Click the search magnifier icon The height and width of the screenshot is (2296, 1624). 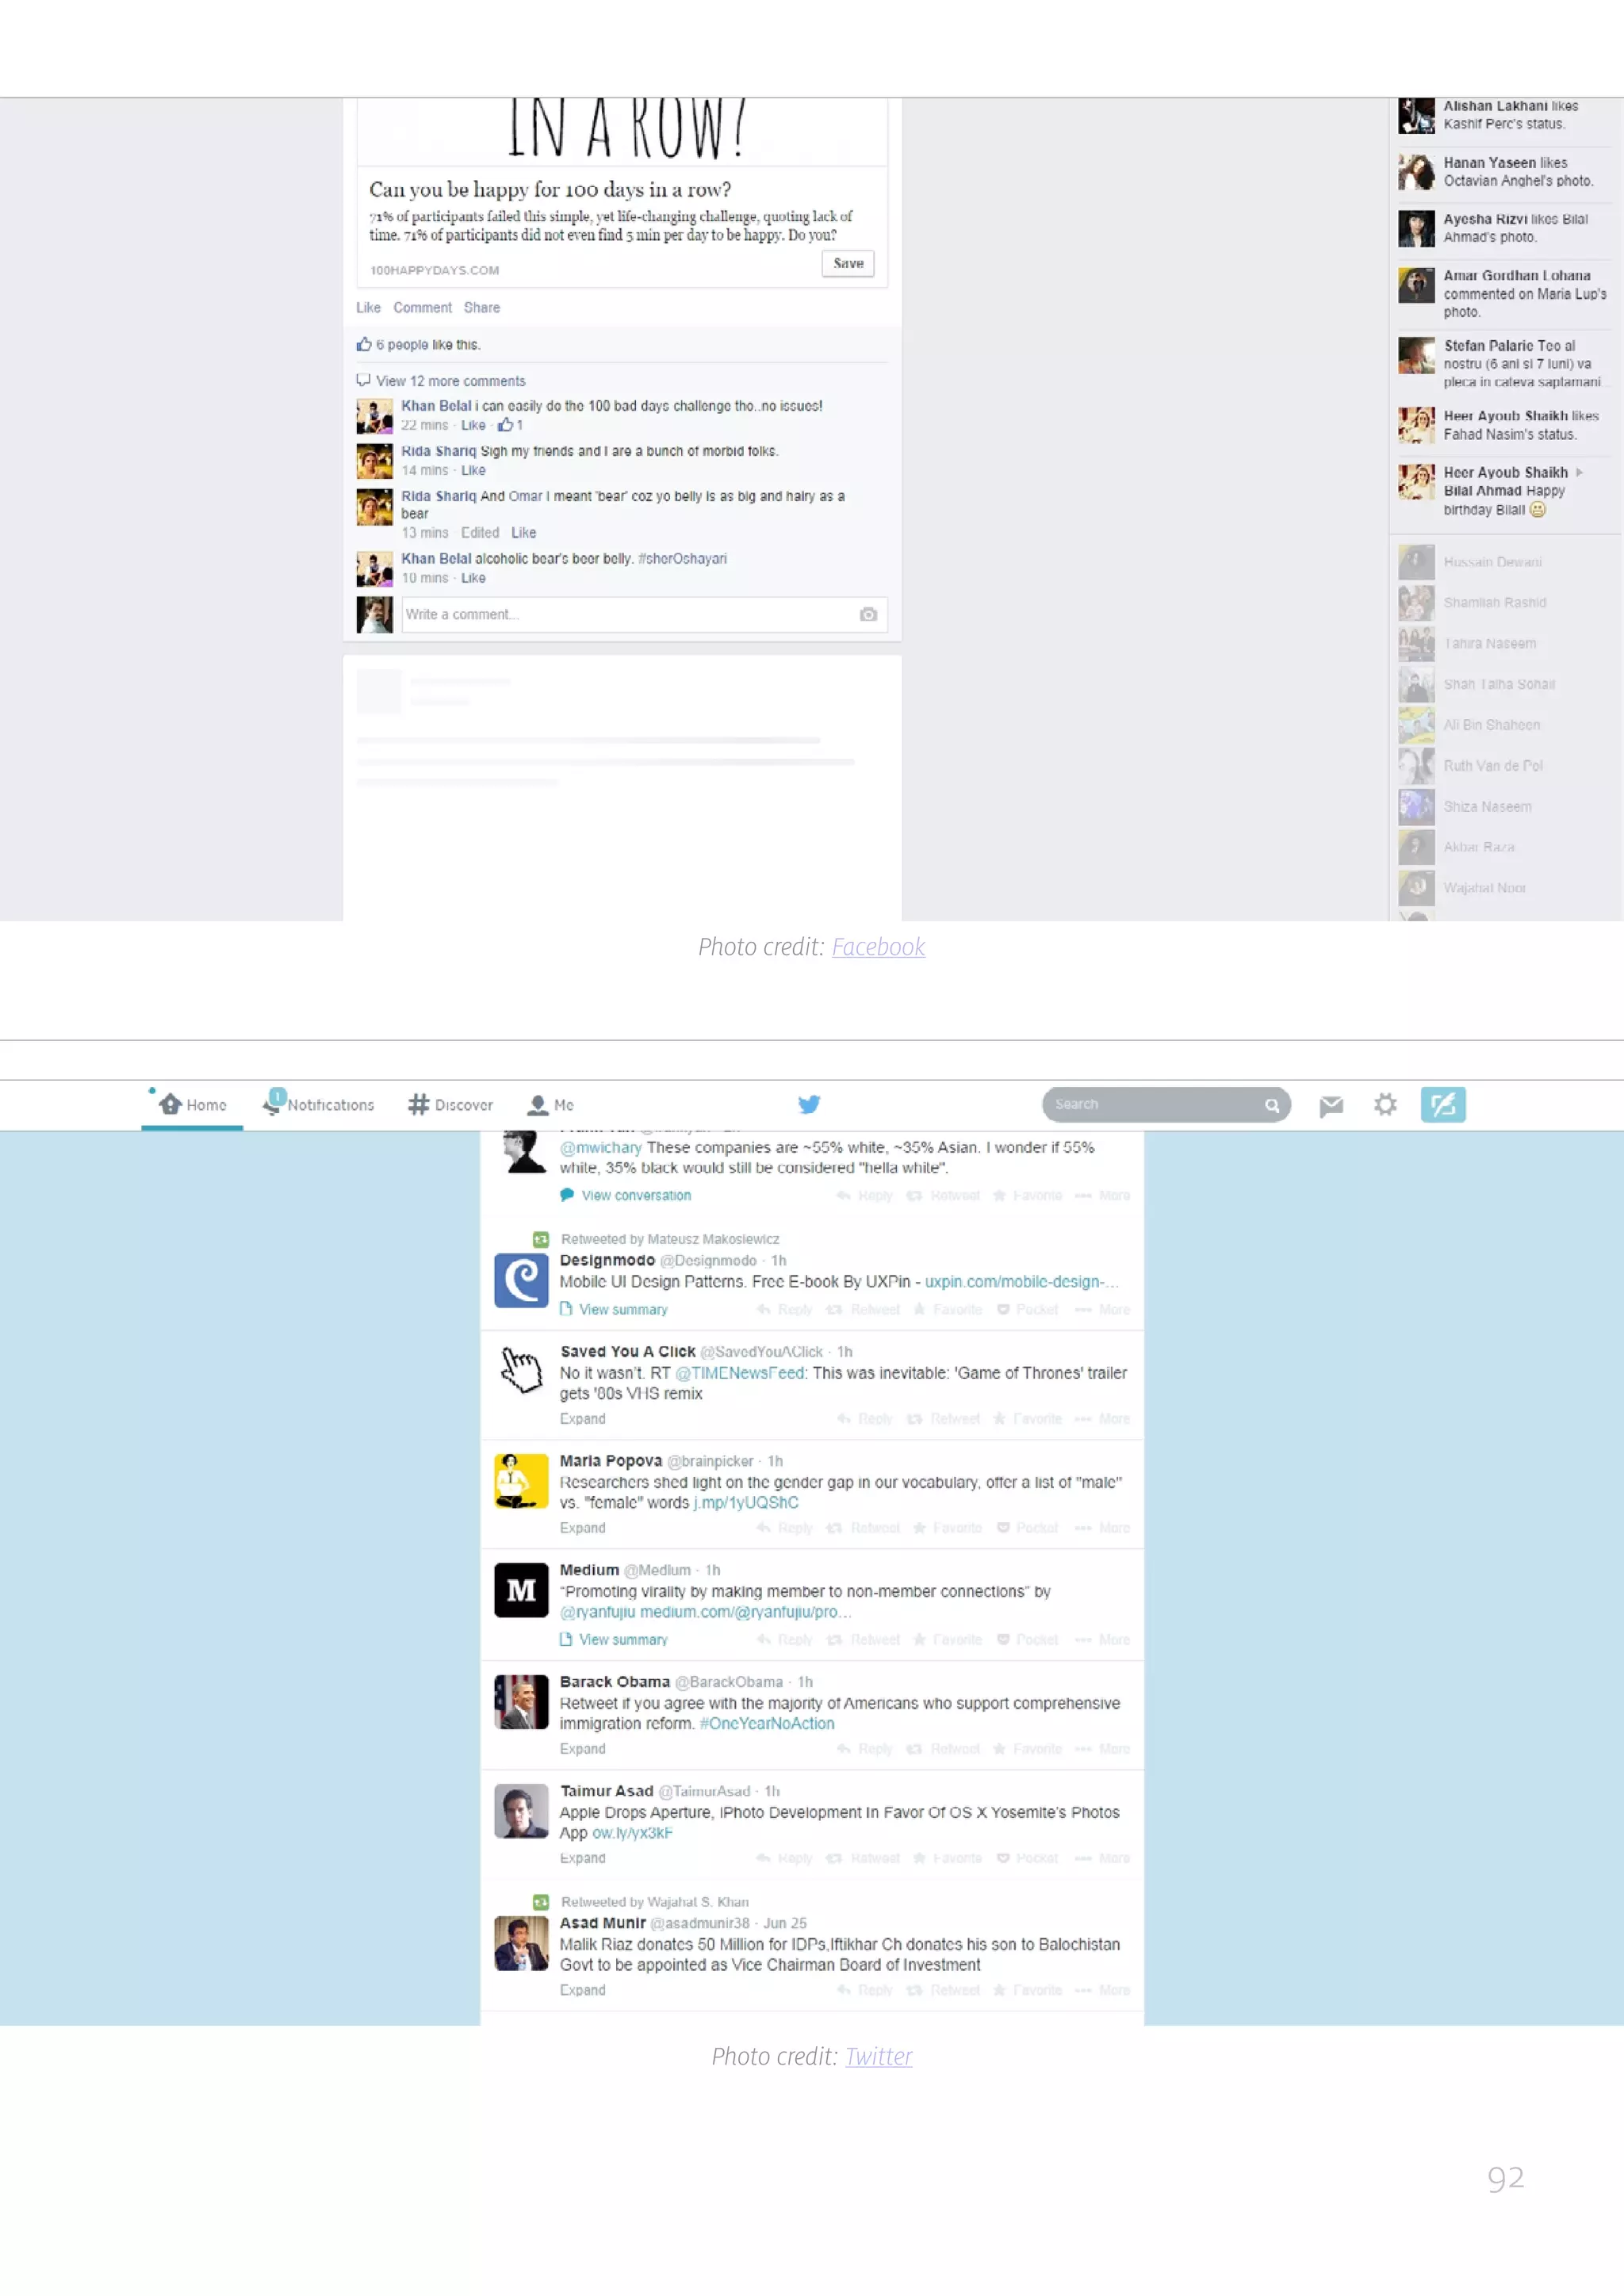pyautogui.click(x=1271, y=1105)
